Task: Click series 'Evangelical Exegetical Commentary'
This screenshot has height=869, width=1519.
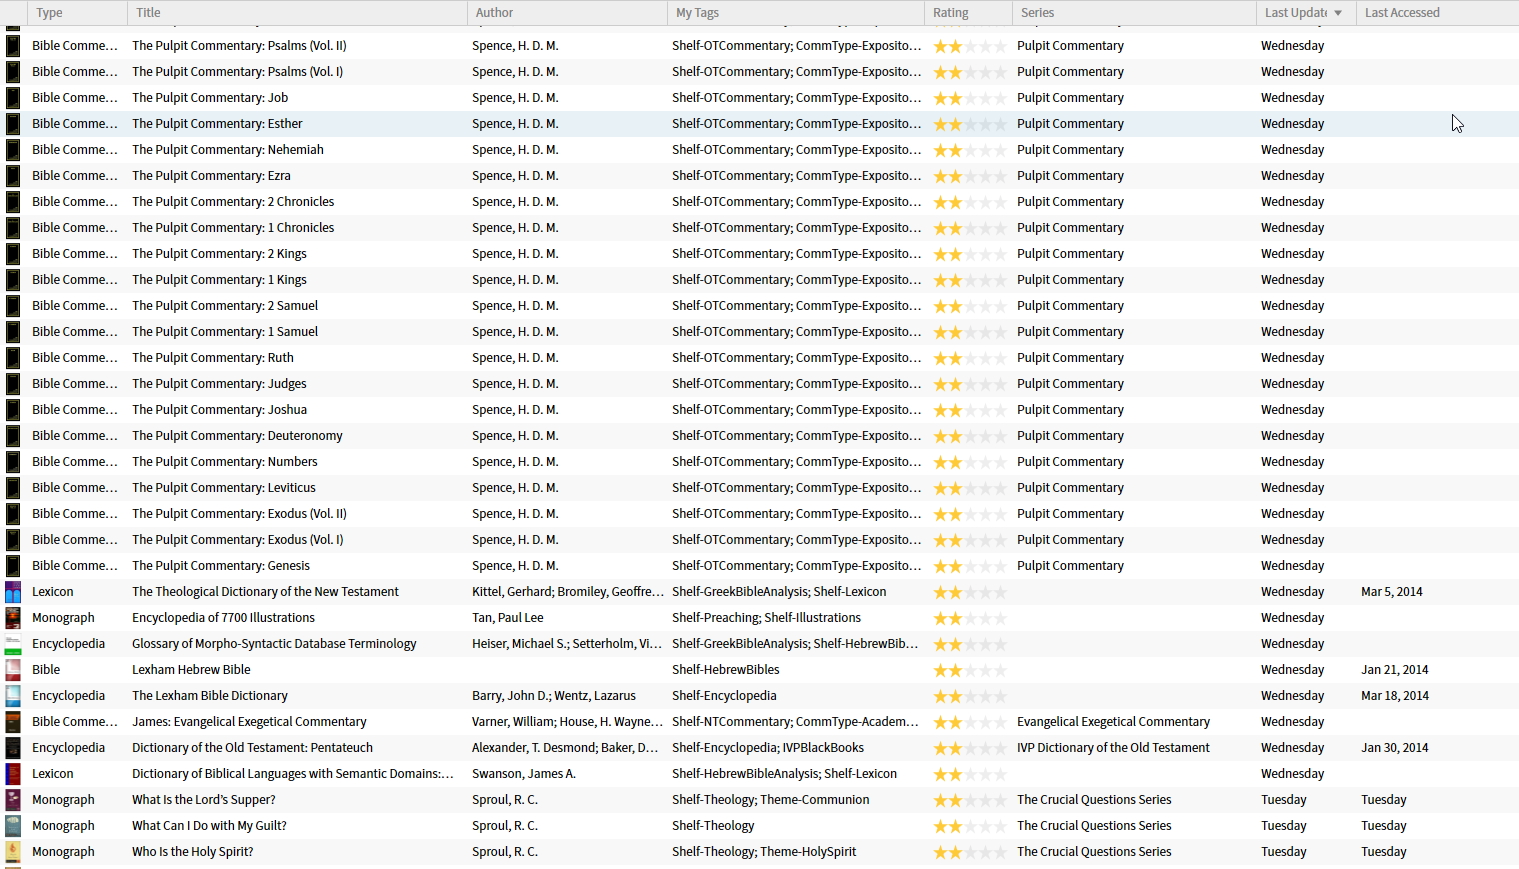Action: tap(1113, 722)
